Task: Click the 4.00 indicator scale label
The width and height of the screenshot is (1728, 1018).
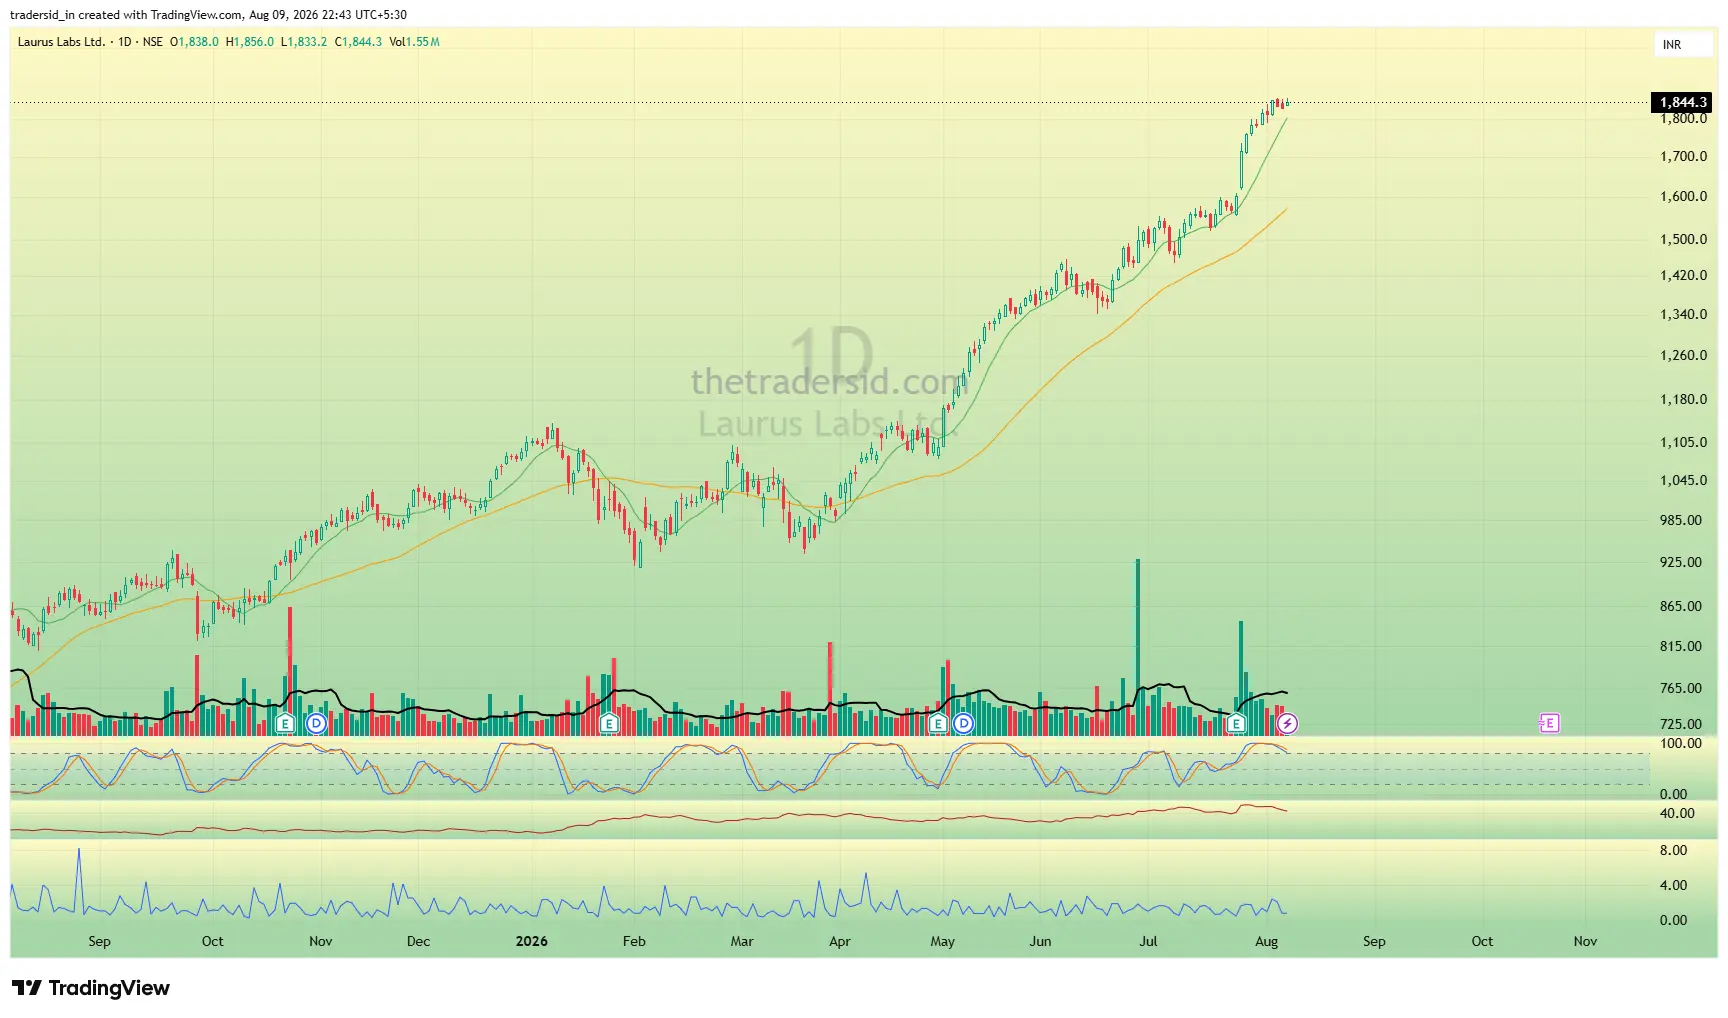Action: point(1674,885)
